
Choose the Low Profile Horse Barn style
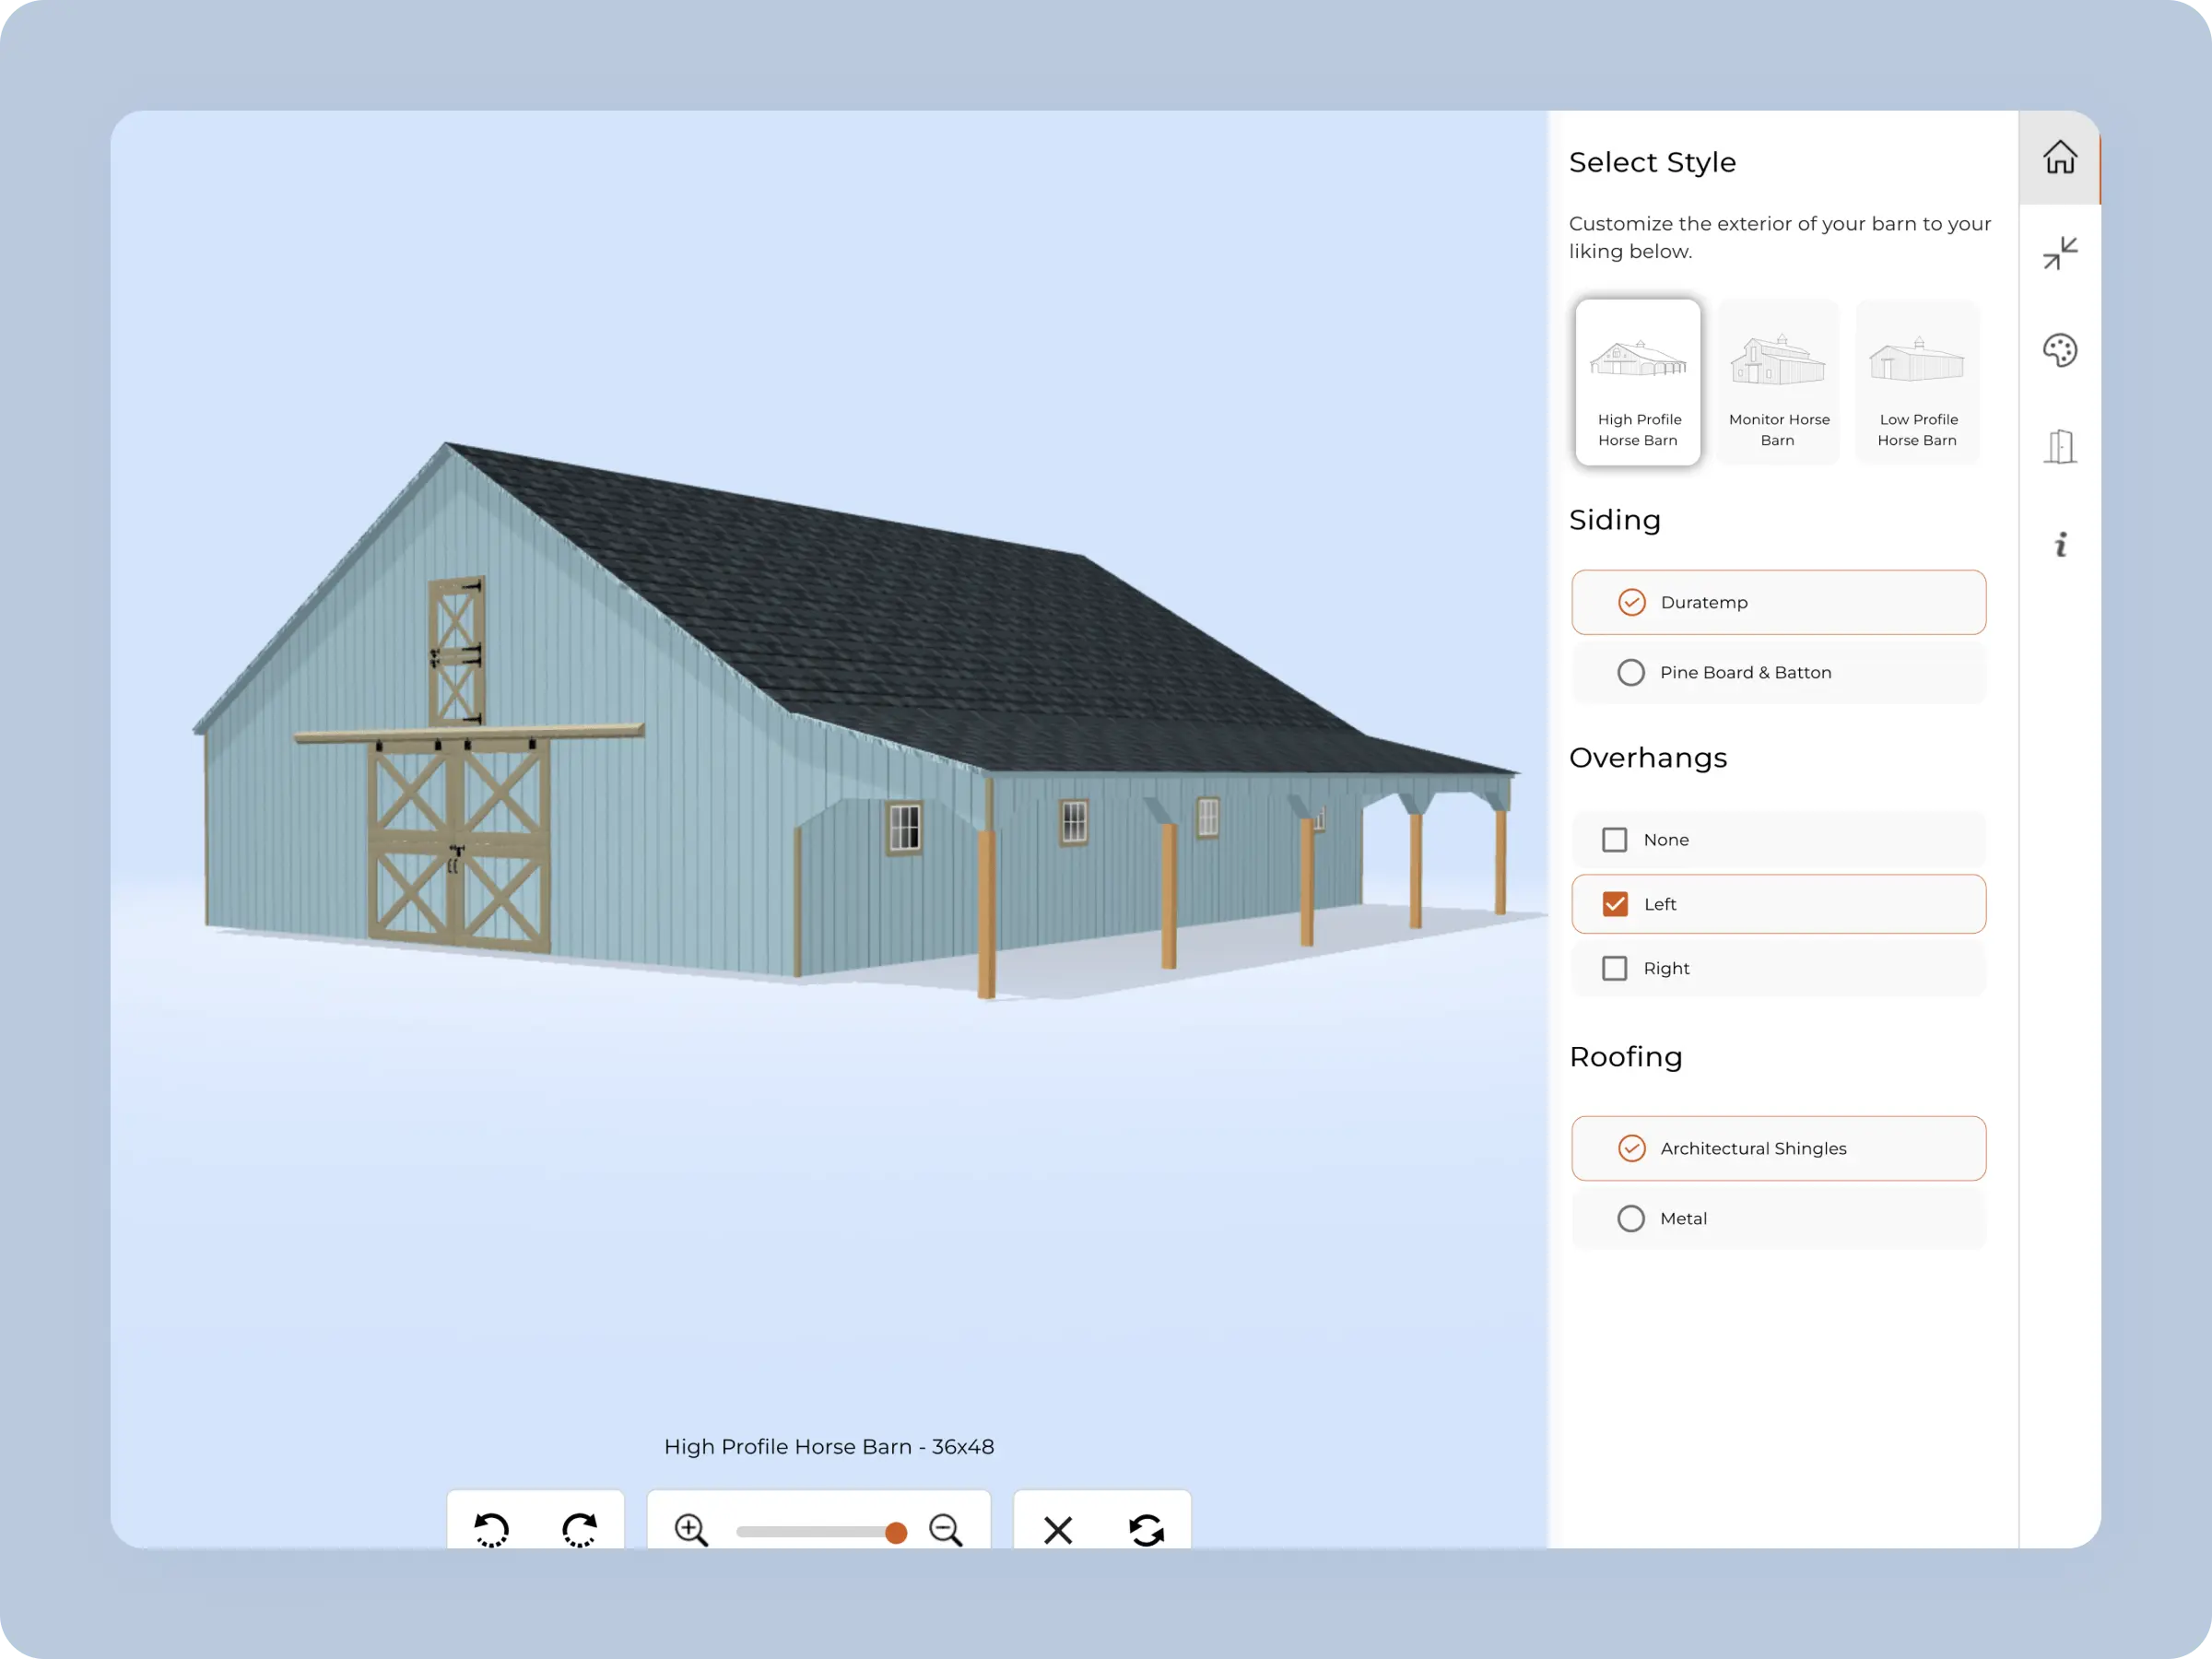pyautogui.click(x=1916, y=382)
